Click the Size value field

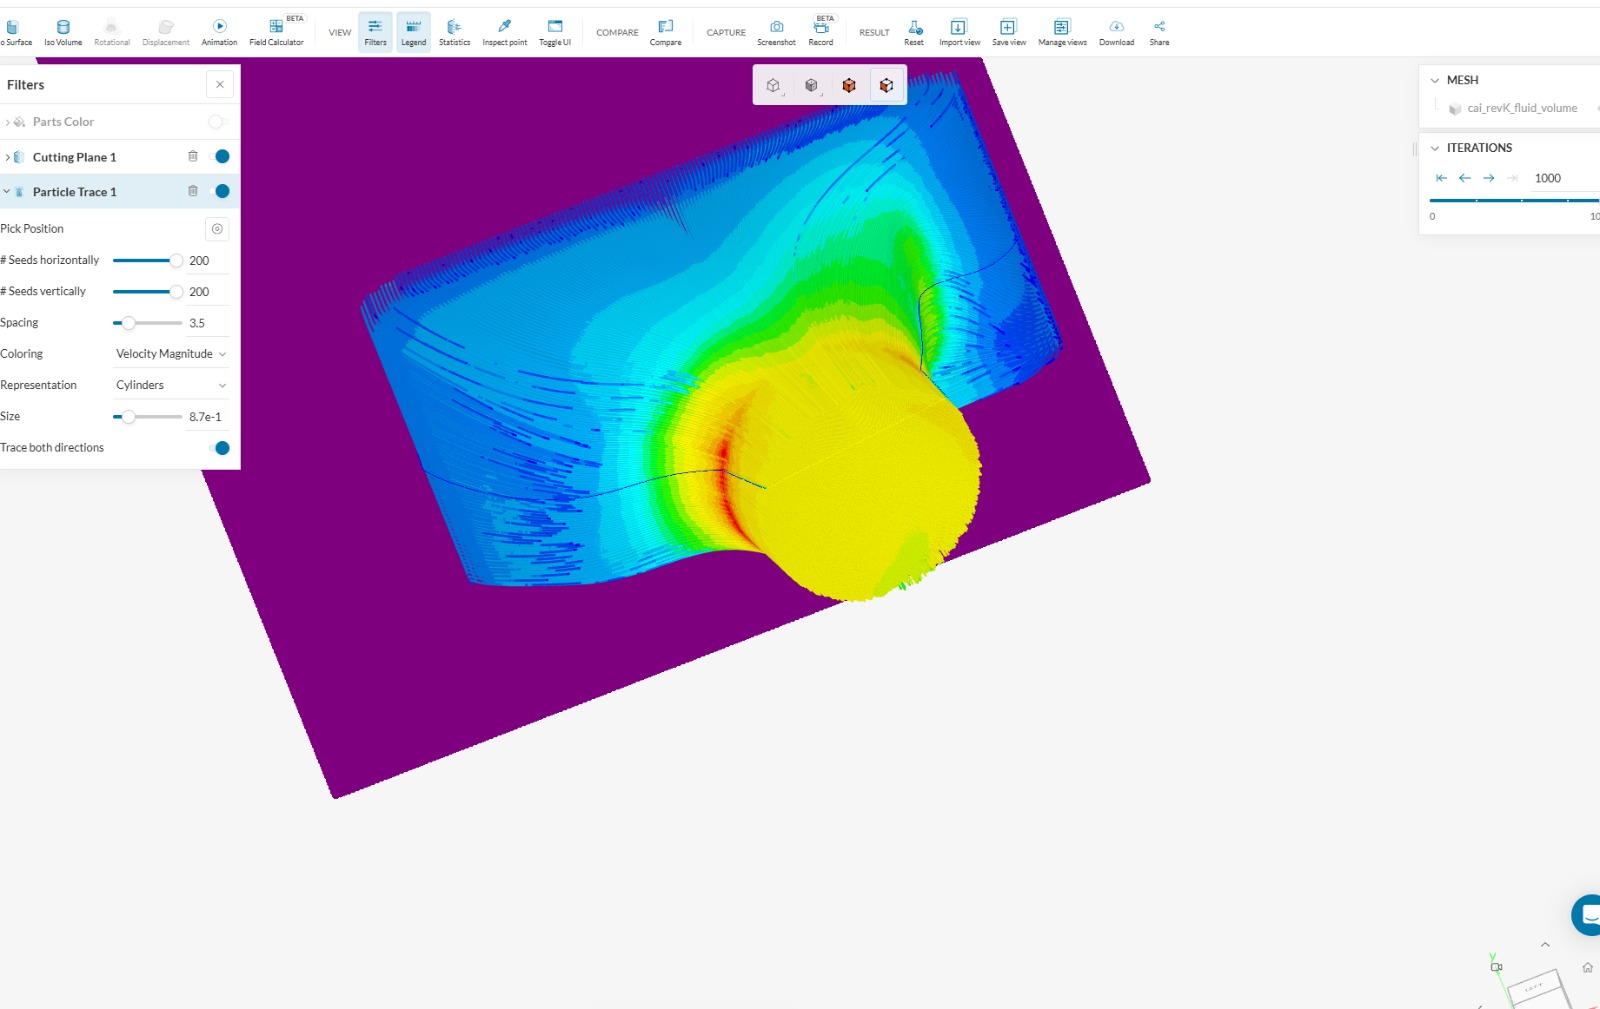208,417
